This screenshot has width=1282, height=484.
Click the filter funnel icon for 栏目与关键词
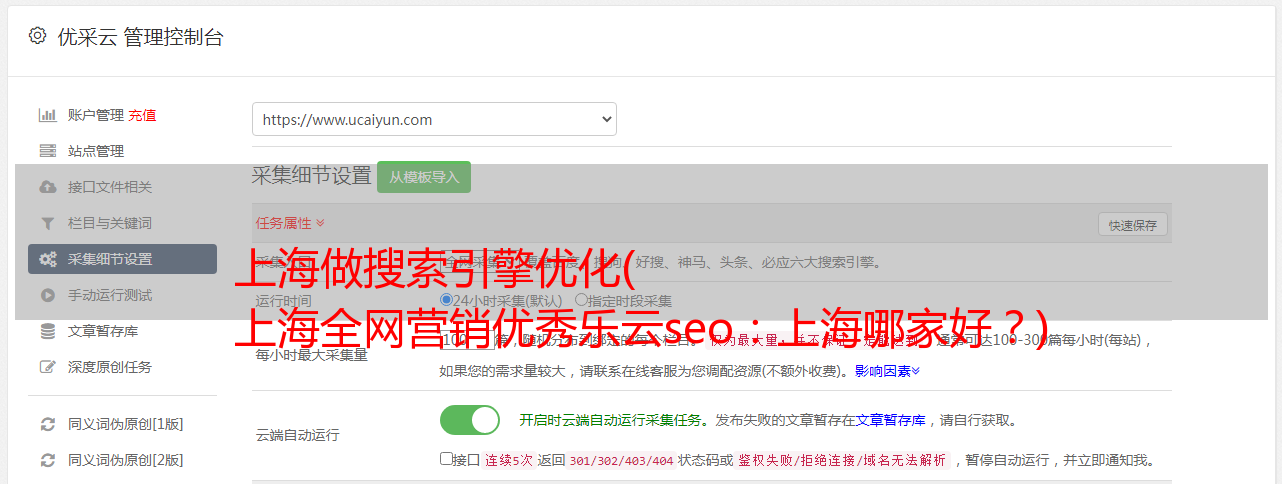pyautogui.click(x=47, y=223)
